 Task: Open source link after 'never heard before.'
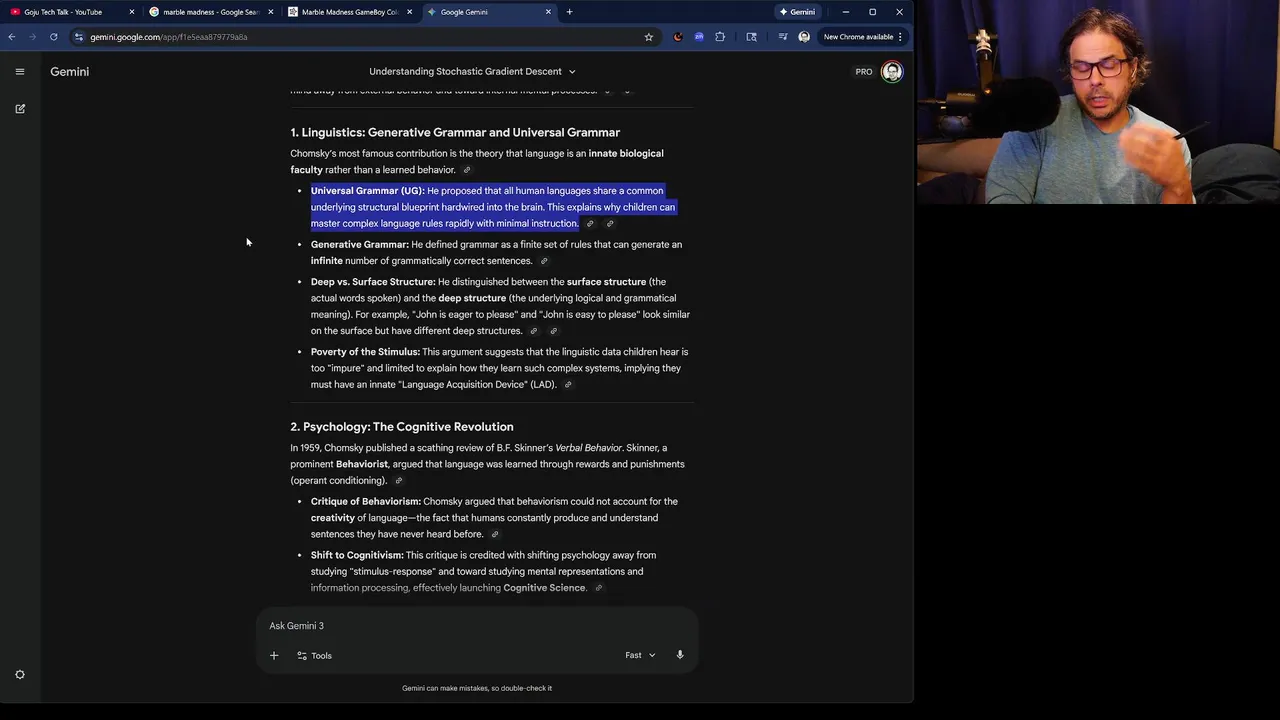[494, 535]
